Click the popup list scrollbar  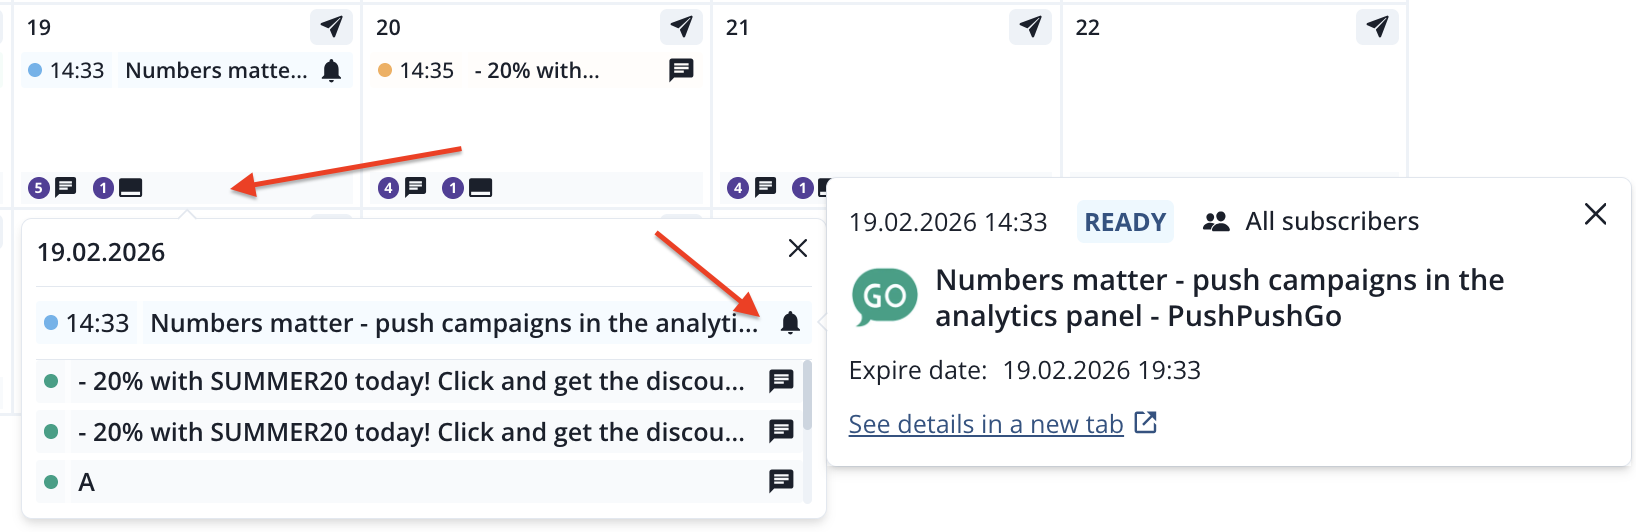click(807, 396)
